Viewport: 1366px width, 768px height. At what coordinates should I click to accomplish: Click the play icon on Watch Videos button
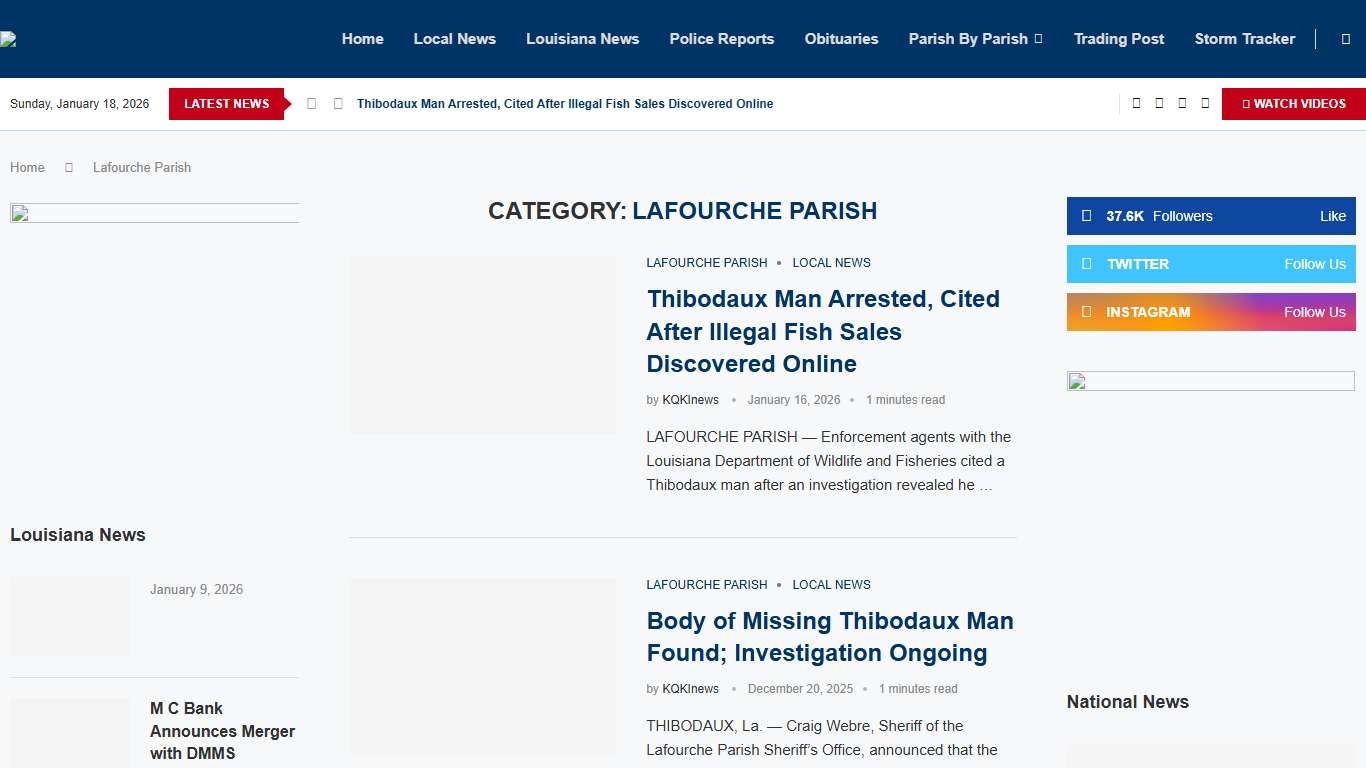tap(1246, 103)
